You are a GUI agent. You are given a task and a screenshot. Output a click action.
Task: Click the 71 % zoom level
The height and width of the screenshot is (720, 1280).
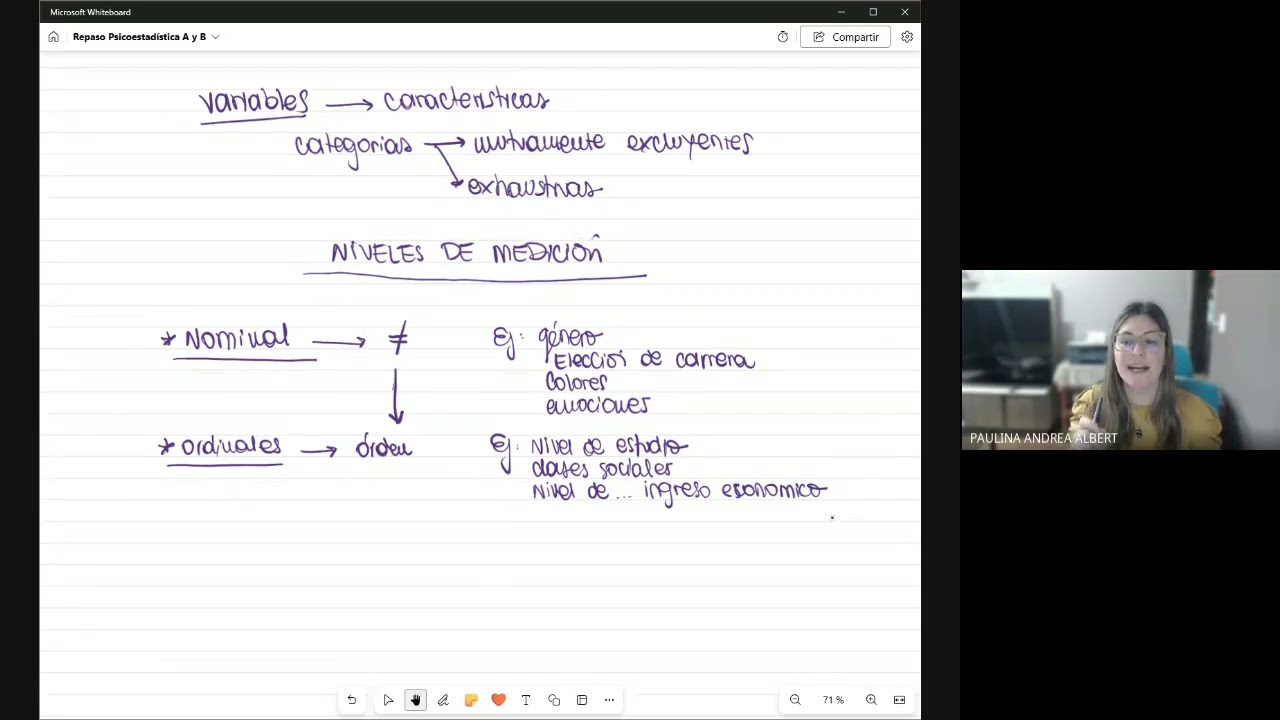coord(833,700)
